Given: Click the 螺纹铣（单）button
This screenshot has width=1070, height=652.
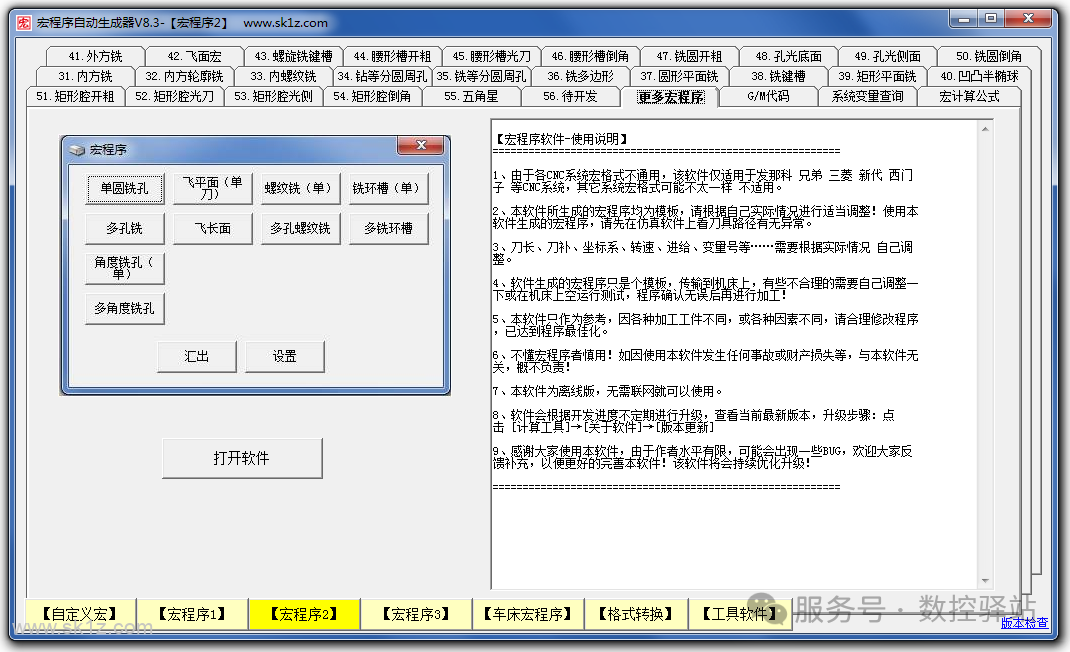Looking at the screenshot, I should click(x=301, y=188).
